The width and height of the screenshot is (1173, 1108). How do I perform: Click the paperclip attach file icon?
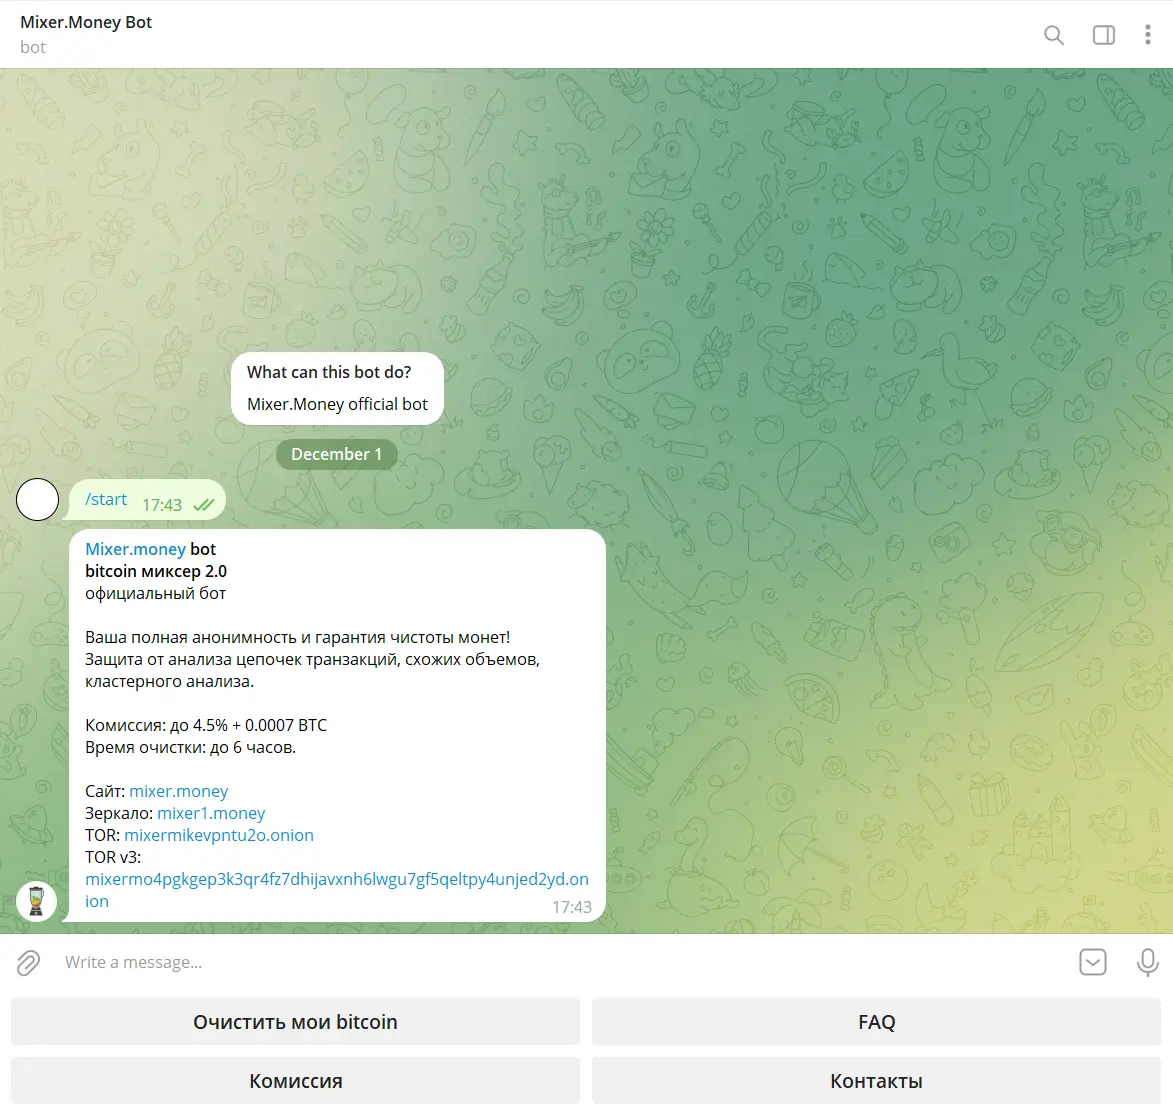coord(28,962)
